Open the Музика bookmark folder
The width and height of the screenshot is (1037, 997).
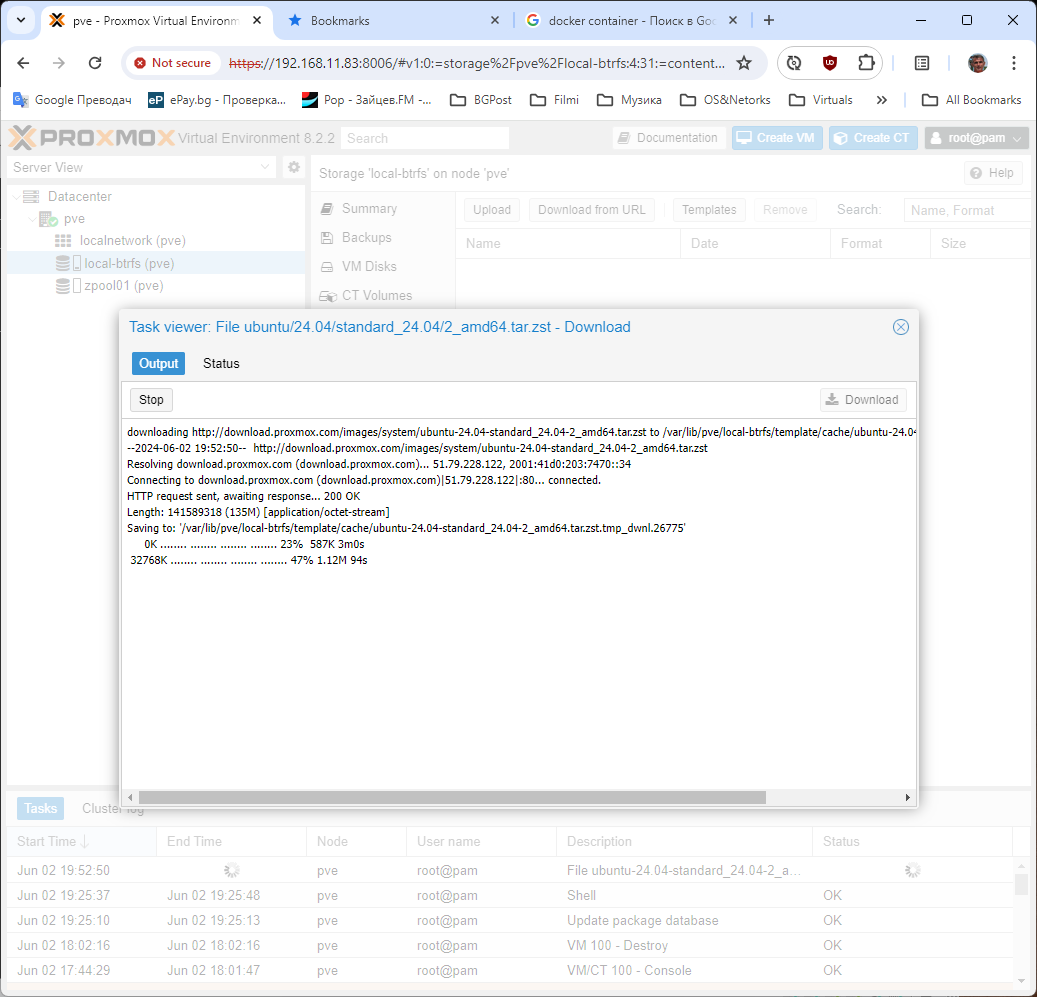coord(629,100)
